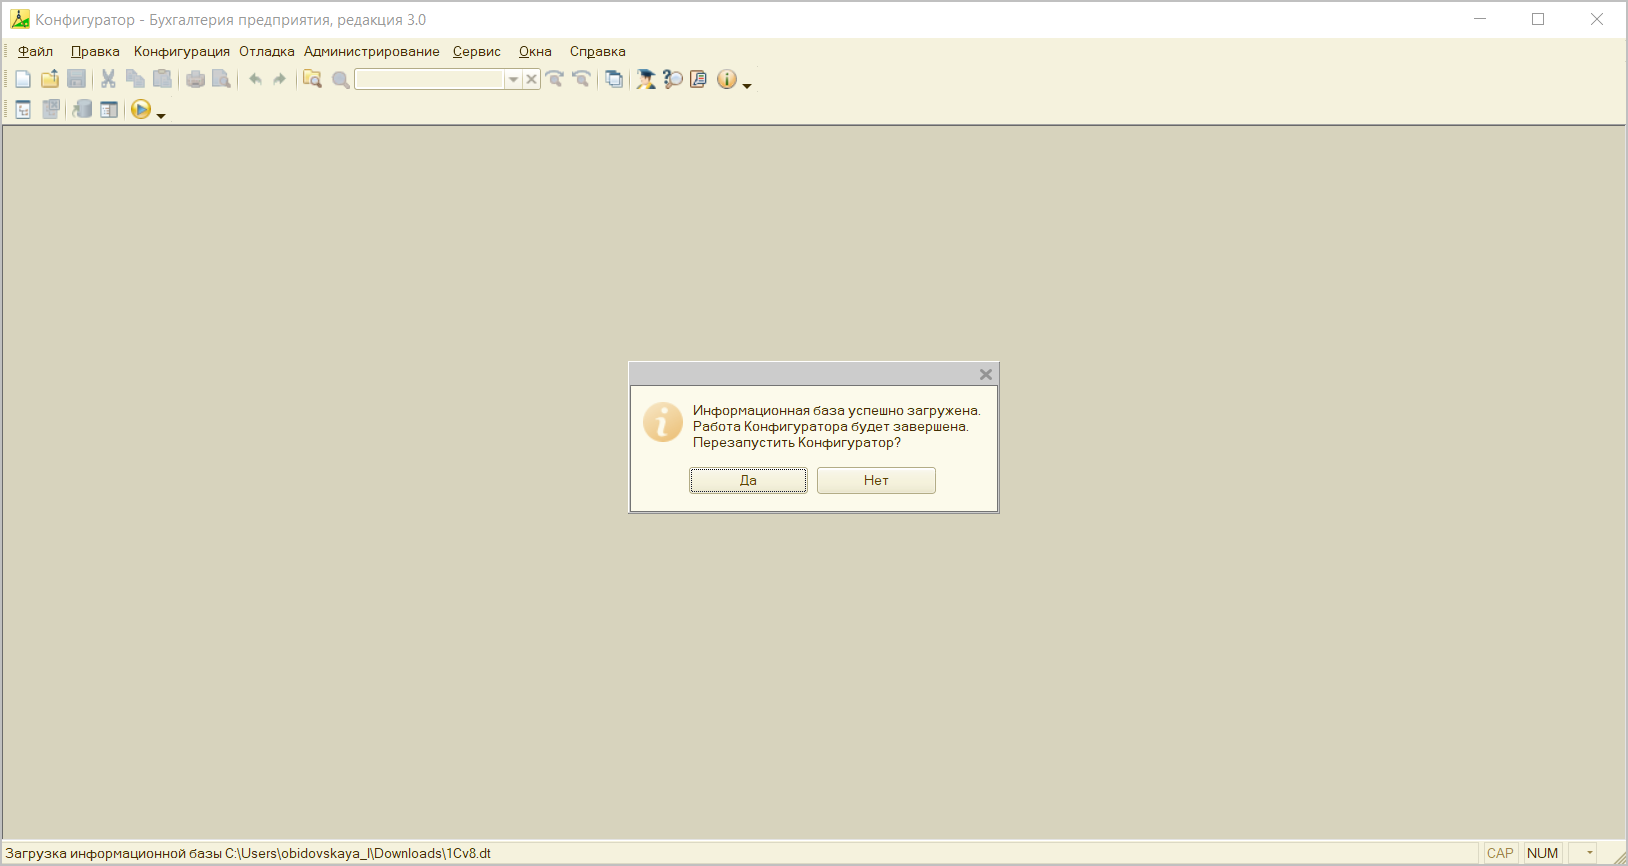Click the Find previous icon
Viewport: 1628px width, 866px height.
point(581,79)
